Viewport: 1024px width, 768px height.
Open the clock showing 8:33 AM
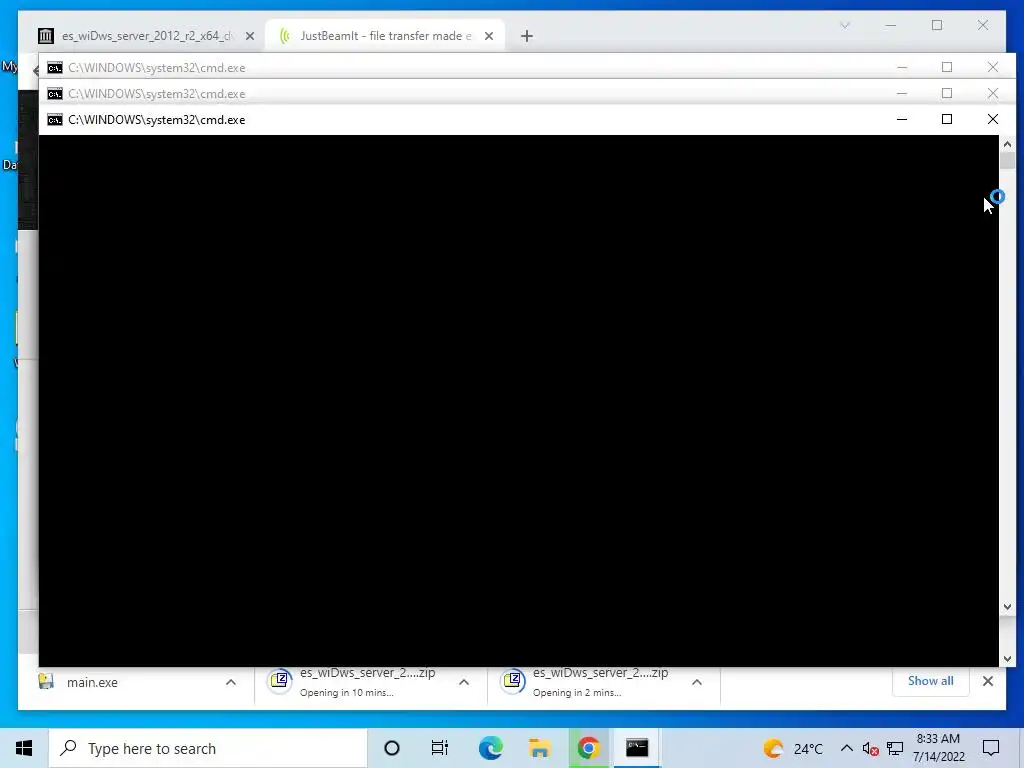[938, 748]
